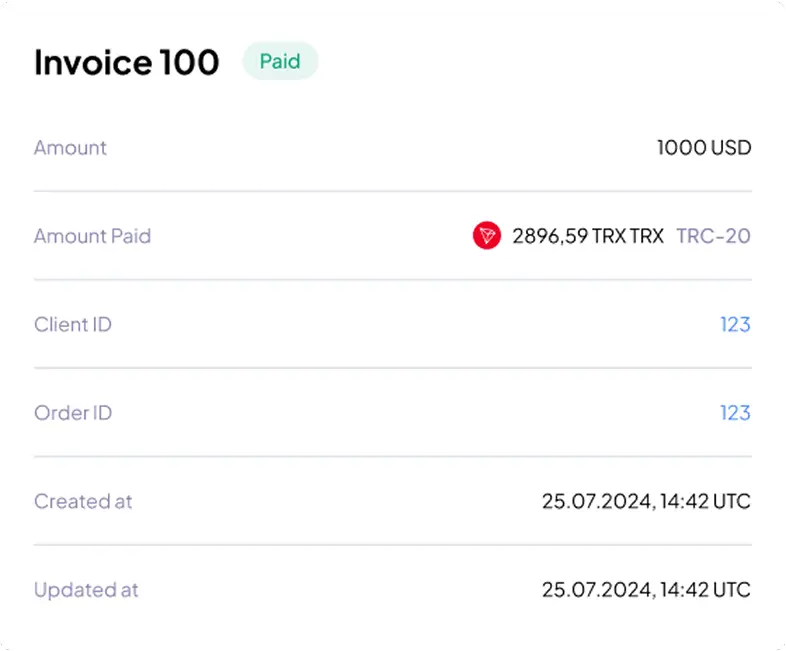Select the Invoice 100 heading

pyautogui.click(x=127, y=62)
